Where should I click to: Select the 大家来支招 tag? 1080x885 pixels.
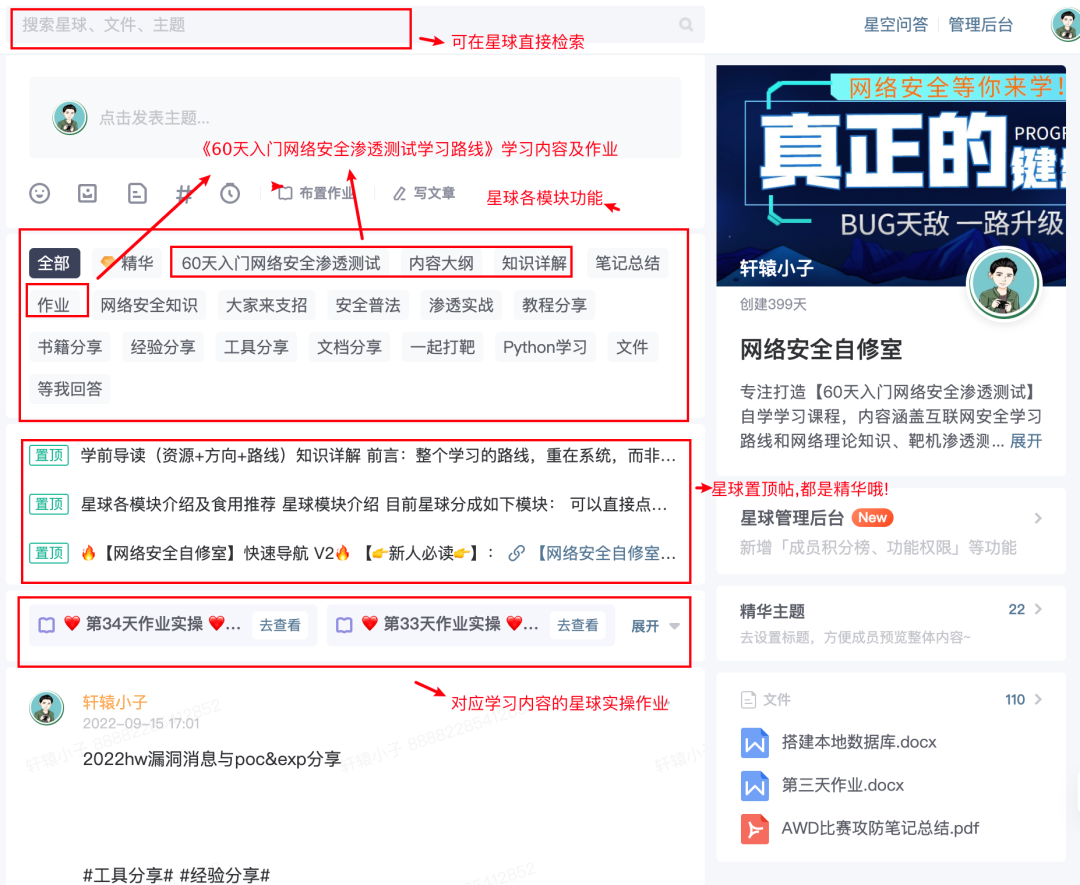(267, 305)
